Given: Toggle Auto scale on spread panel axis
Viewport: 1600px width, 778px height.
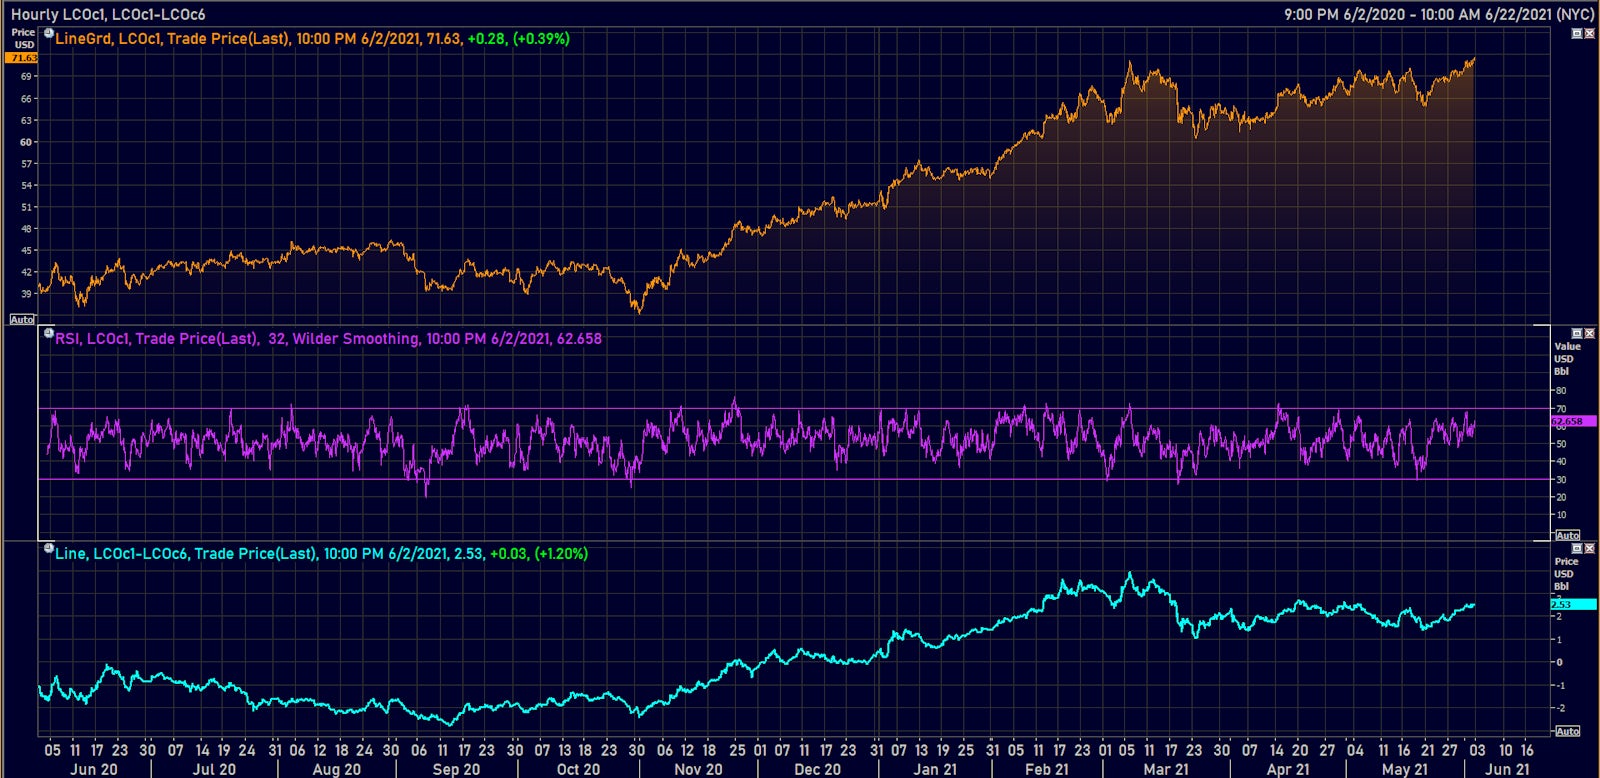Looking at the screenshot, I should 1567,731.
